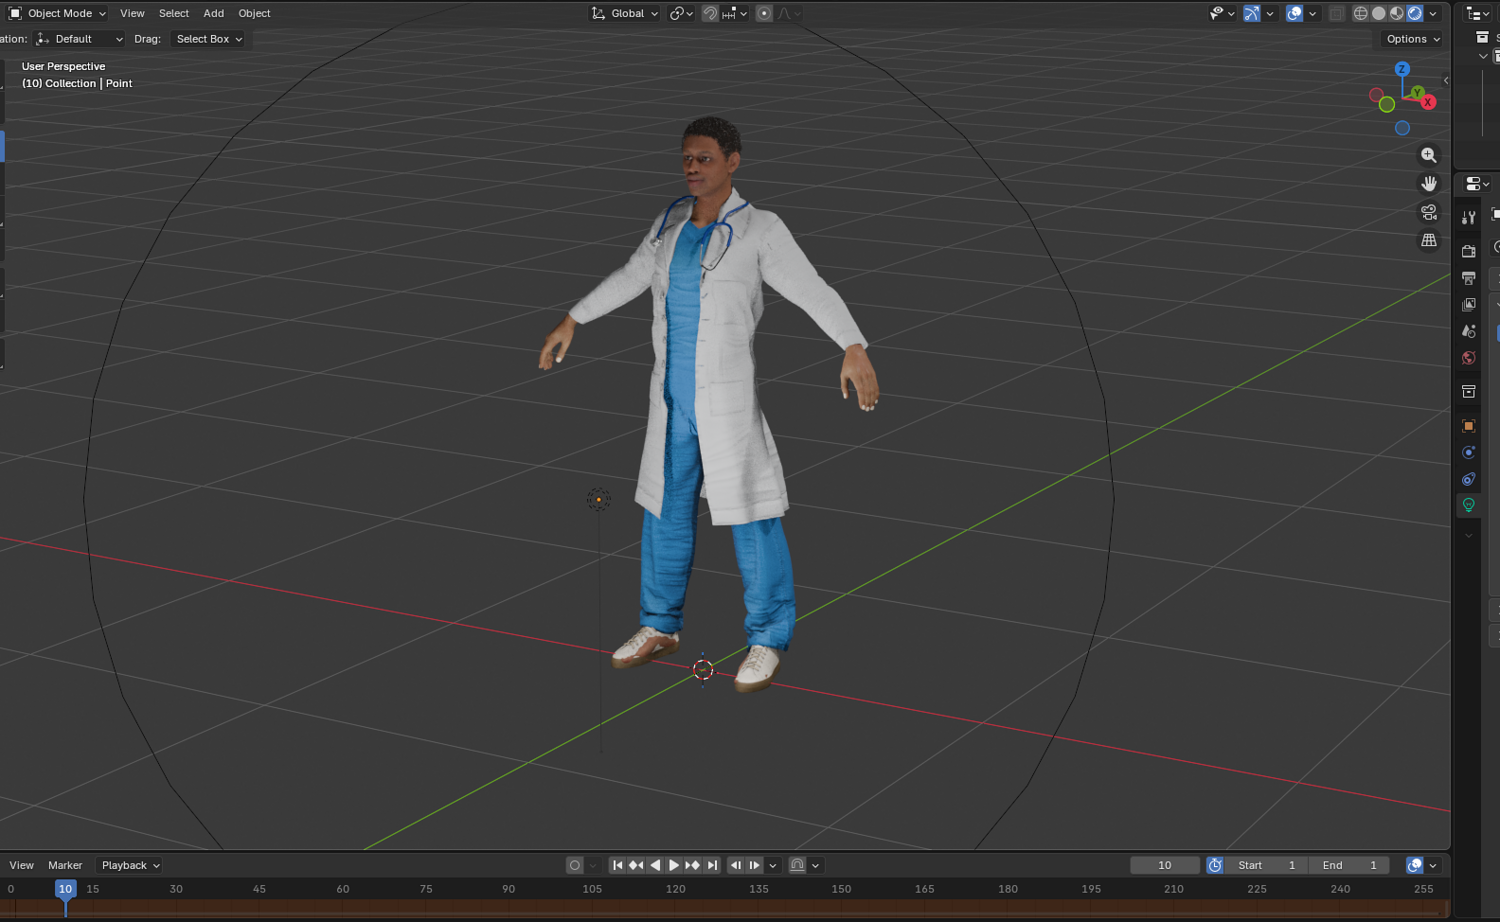
Task: Toggle viewport overlays
Action: pos(1294,13)
